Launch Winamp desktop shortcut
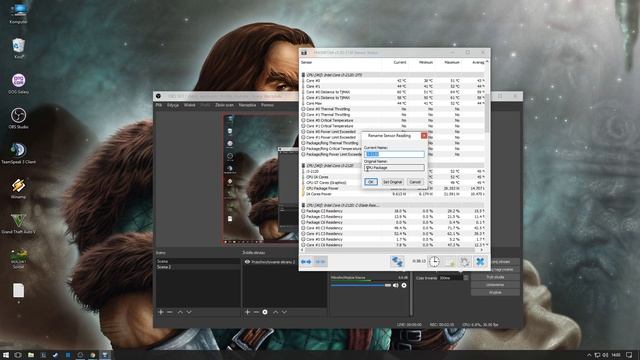640x360 pixels. click(18, 189)
